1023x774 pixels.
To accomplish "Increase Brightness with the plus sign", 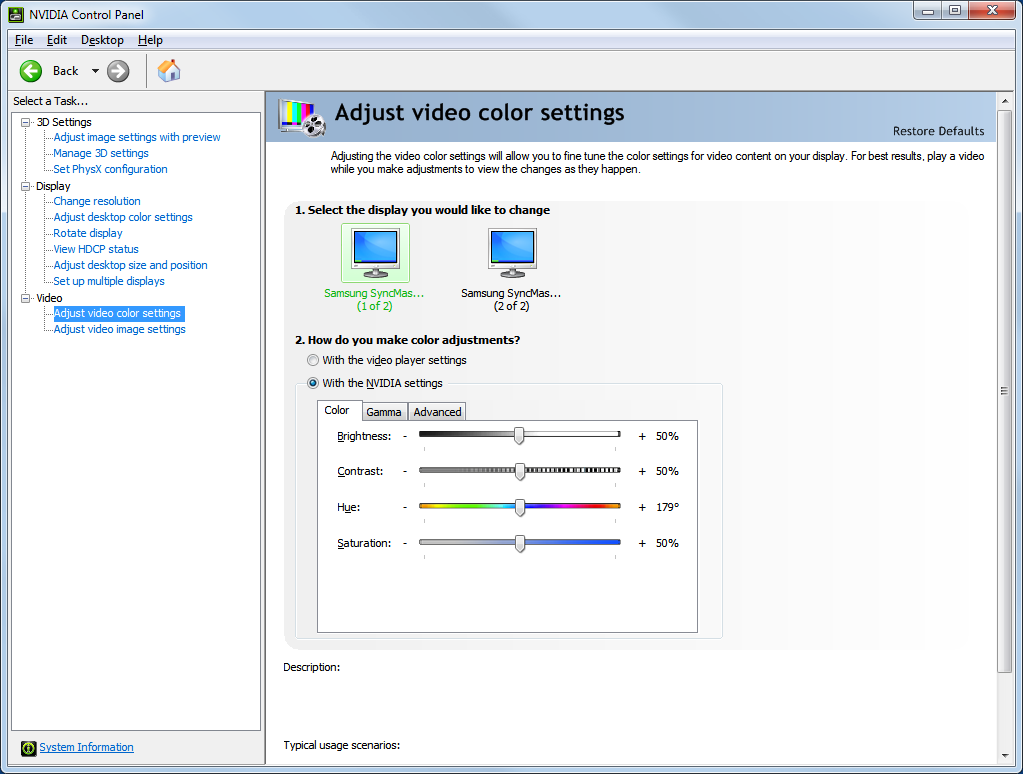I will coord(642,436).
